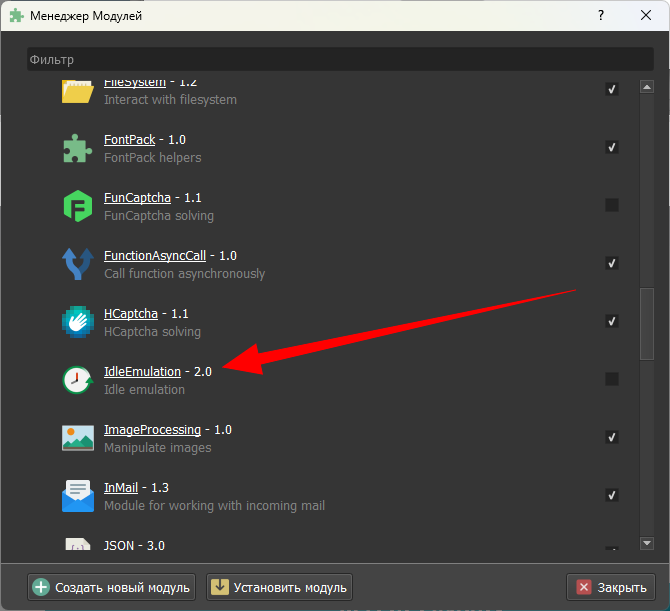Click the ImageProcessing picture icon
This screenshot has height=611, width=670.
click(77, 438)
